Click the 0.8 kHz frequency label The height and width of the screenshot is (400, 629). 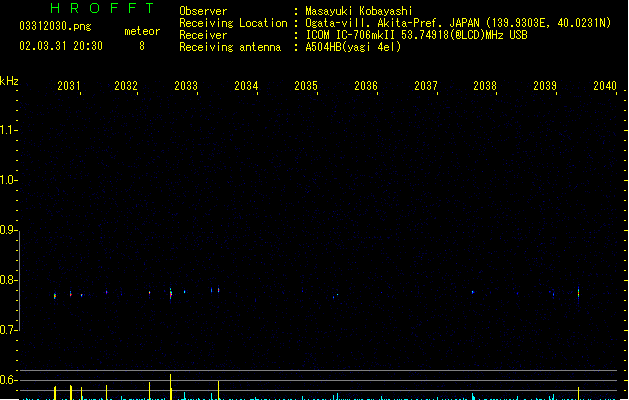coord(7,280)
